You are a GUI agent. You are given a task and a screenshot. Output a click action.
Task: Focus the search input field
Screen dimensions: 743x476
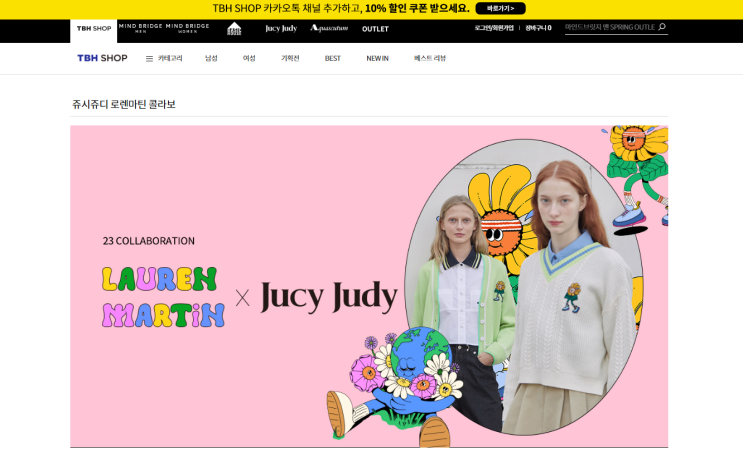tap(610, 27)
